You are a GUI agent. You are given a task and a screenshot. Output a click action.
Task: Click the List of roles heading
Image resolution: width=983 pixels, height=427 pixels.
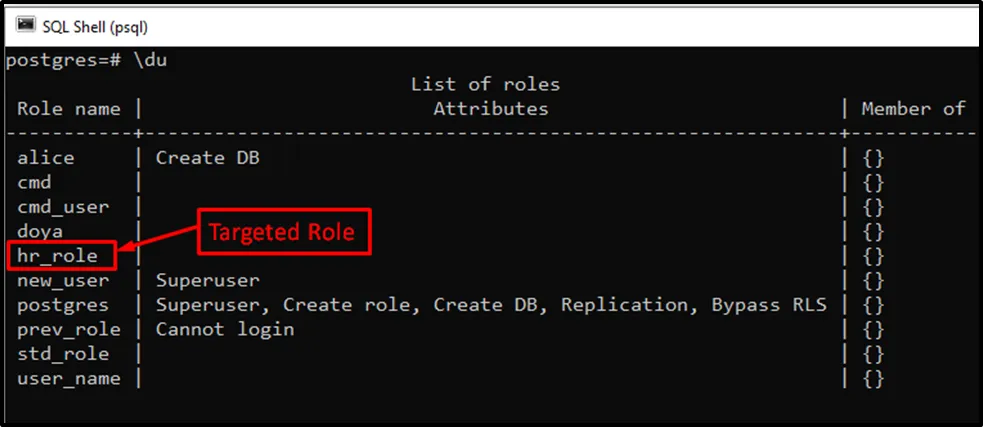pyautogui.click(x=485, y=84)
